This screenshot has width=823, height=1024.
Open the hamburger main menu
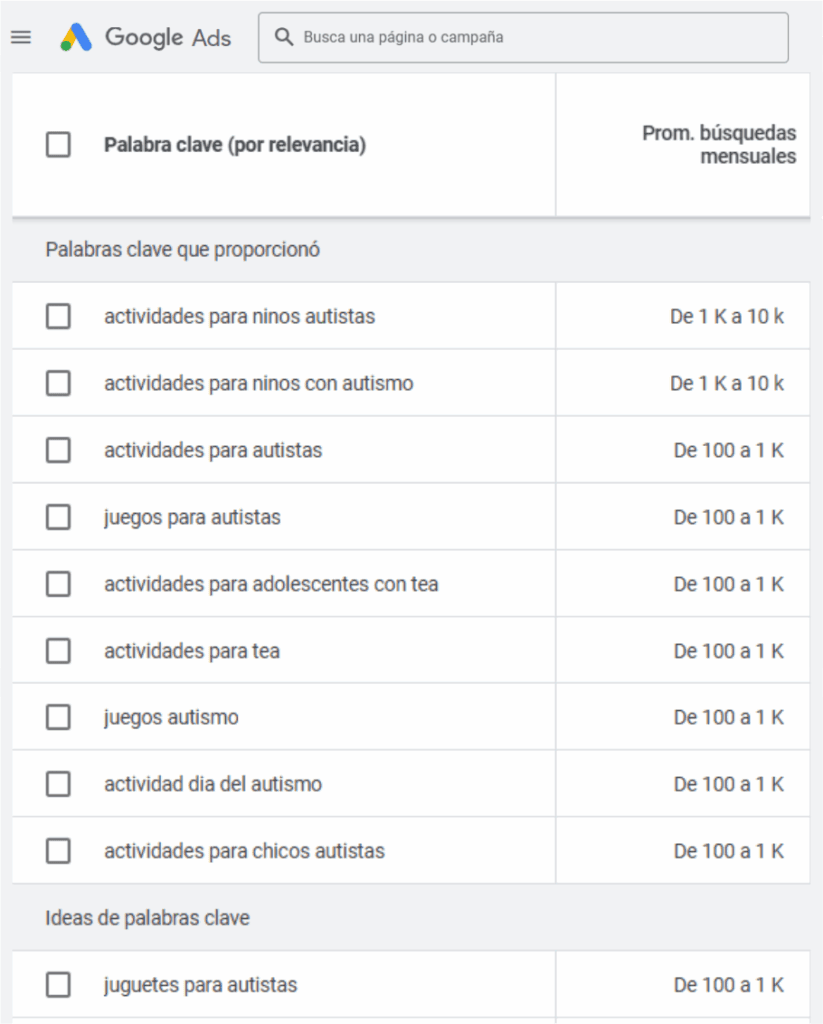21,38
